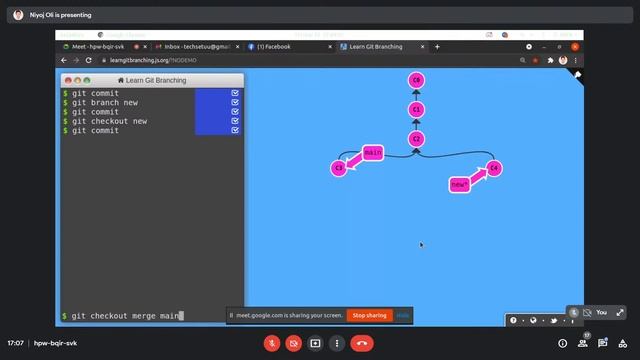Image resolution: width=640 pixels, height=360 pixels.
Task: Click the zoom magnifier icon in address bar
Action: (x=522, y=60)
